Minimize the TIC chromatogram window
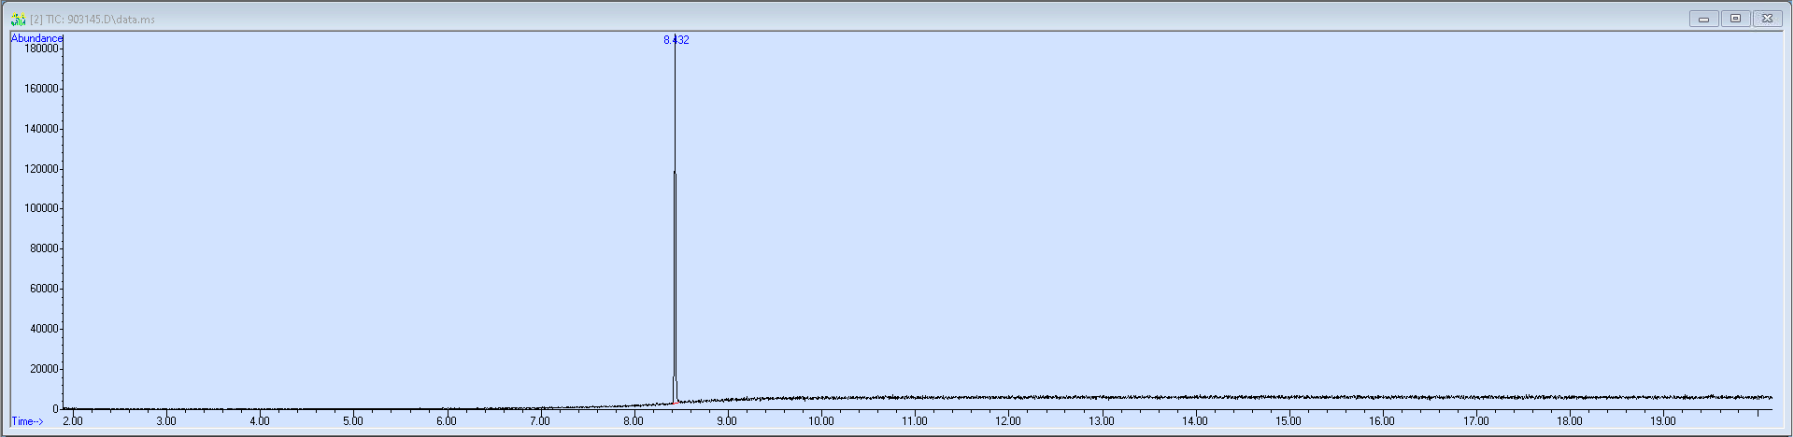 coord(1704,18)
